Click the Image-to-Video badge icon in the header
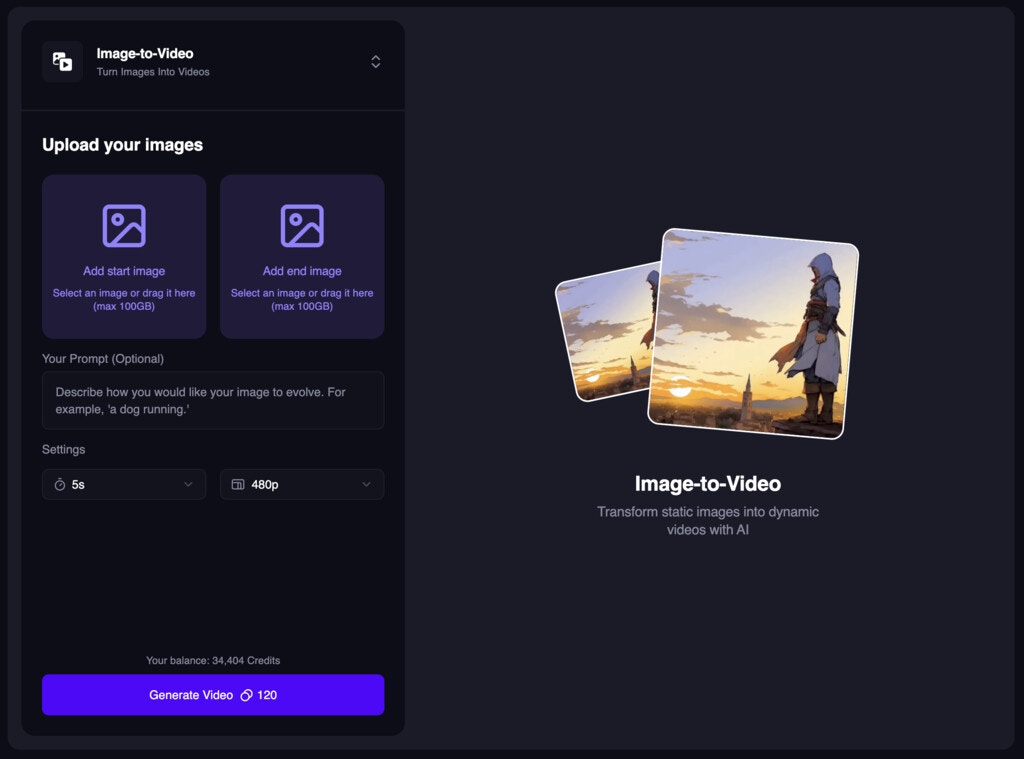The image size is (1024, 759). pyautogui.click(x=62, y=62)
